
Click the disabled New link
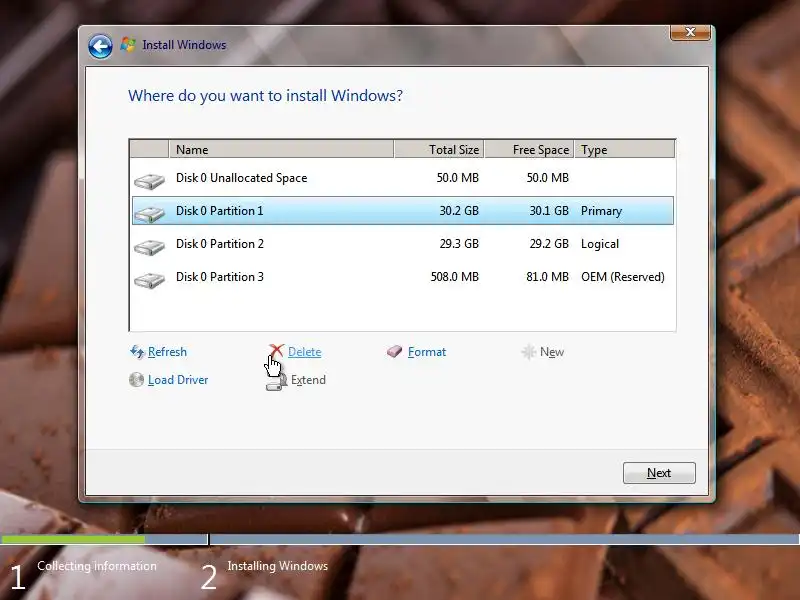pyautogui.click(x=552, y=352)
